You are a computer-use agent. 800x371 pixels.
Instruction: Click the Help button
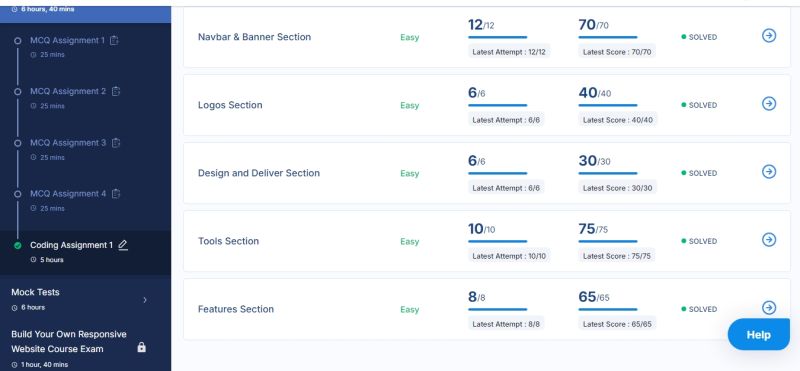pyautogui.click(x=759, y=335)
